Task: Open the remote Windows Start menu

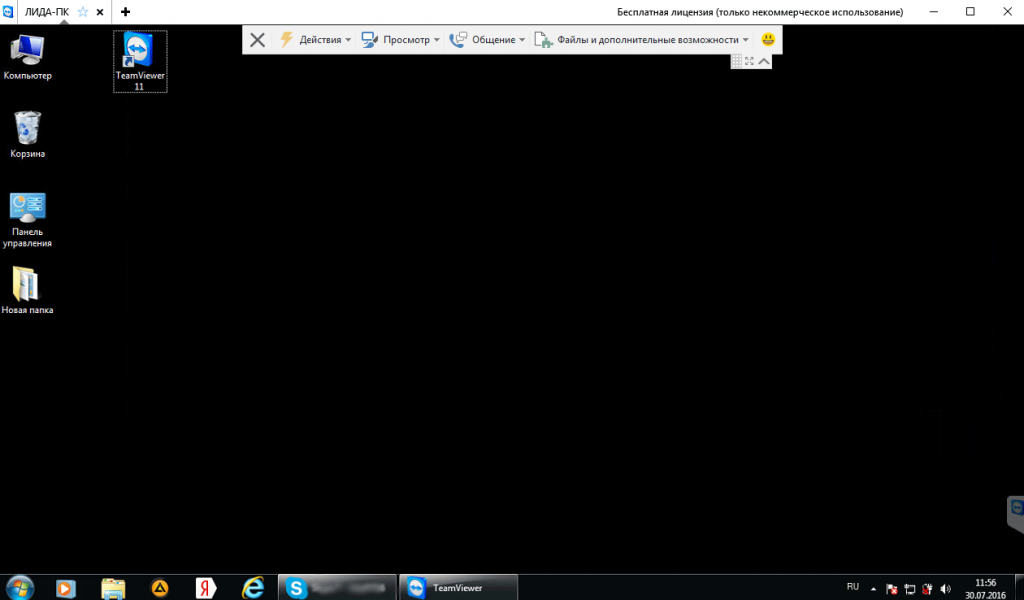Action: (x=20, y=588)
